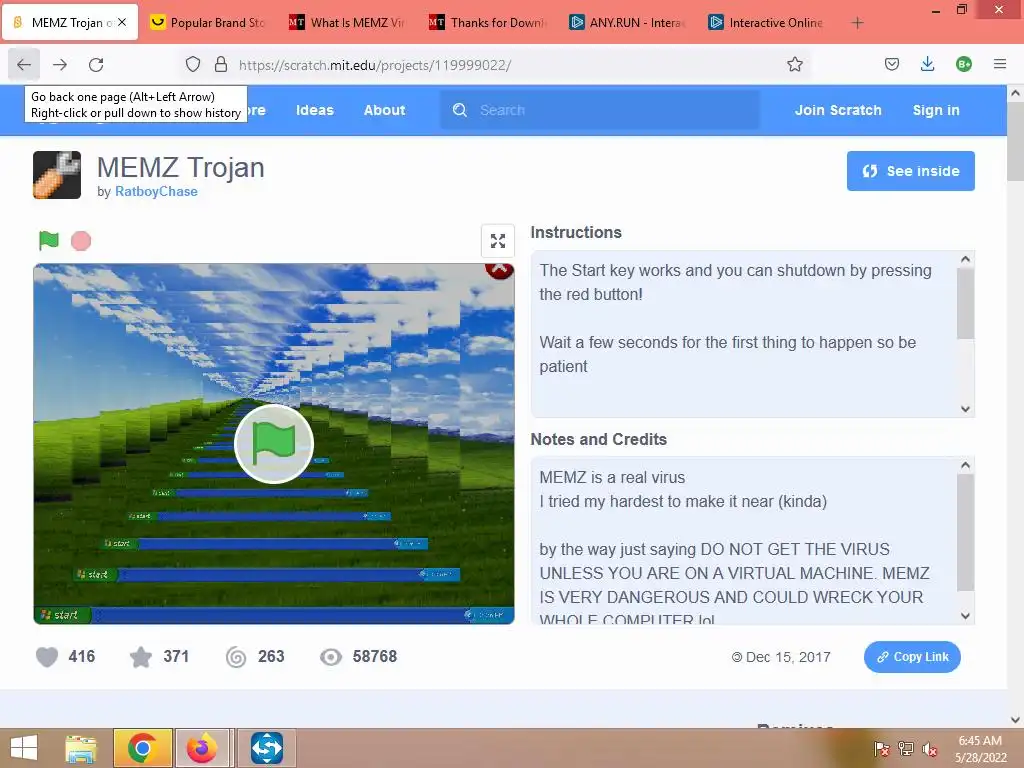The height and width of the screenshot is (768, 1024).
Task: Click the network tray icon
Action: pyautogui.click(x=905, y=749)
